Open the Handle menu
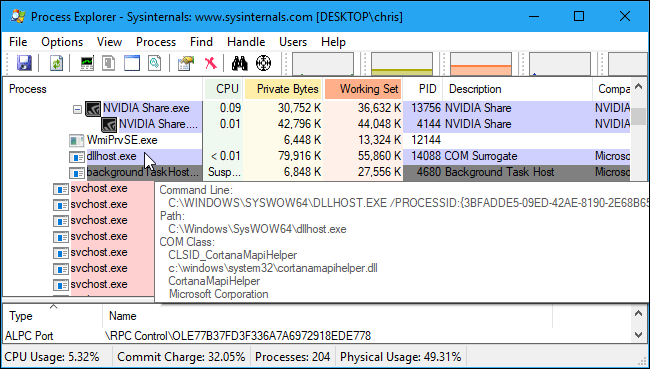The height and width of the screenshot is (369, 650). (246, 42)
